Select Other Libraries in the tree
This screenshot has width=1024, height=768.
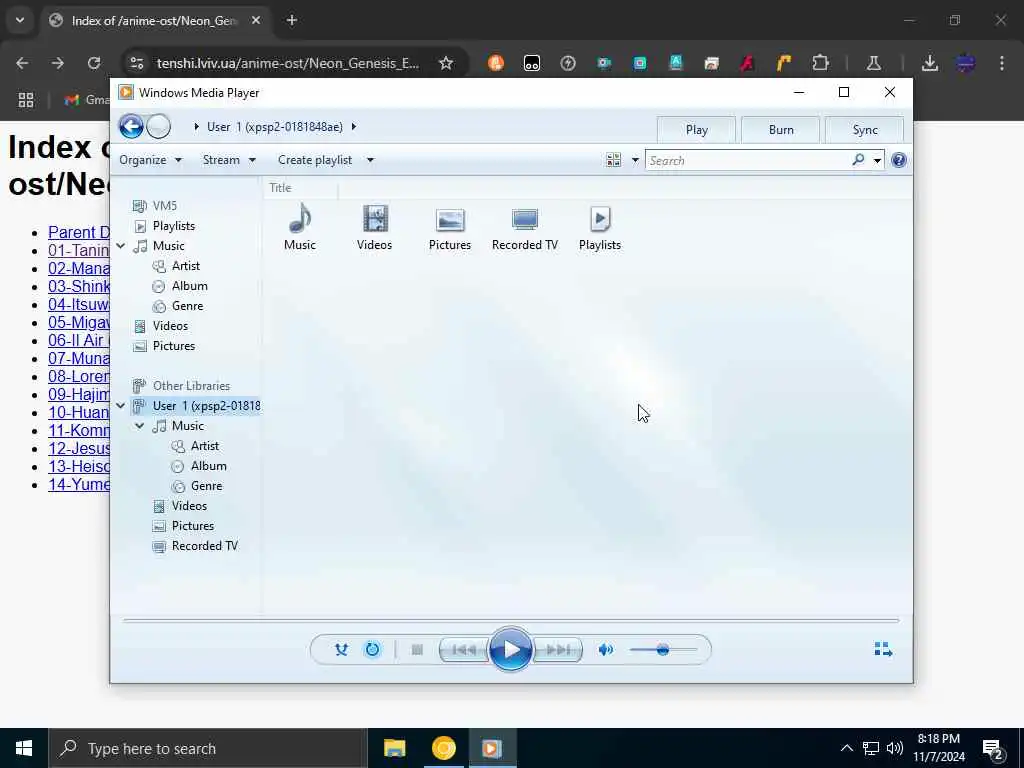(191, 386)
